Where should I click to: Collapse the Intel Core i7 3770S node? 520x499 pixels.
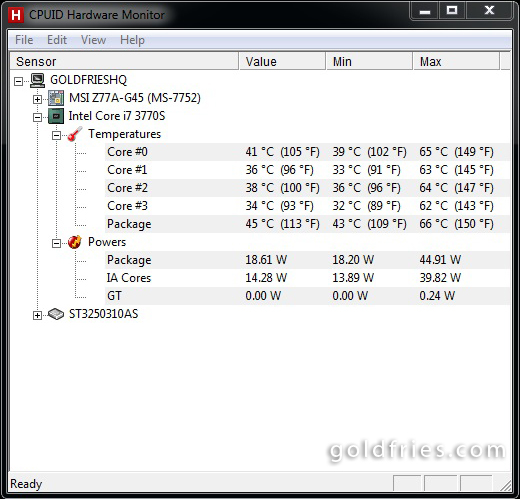37,117
